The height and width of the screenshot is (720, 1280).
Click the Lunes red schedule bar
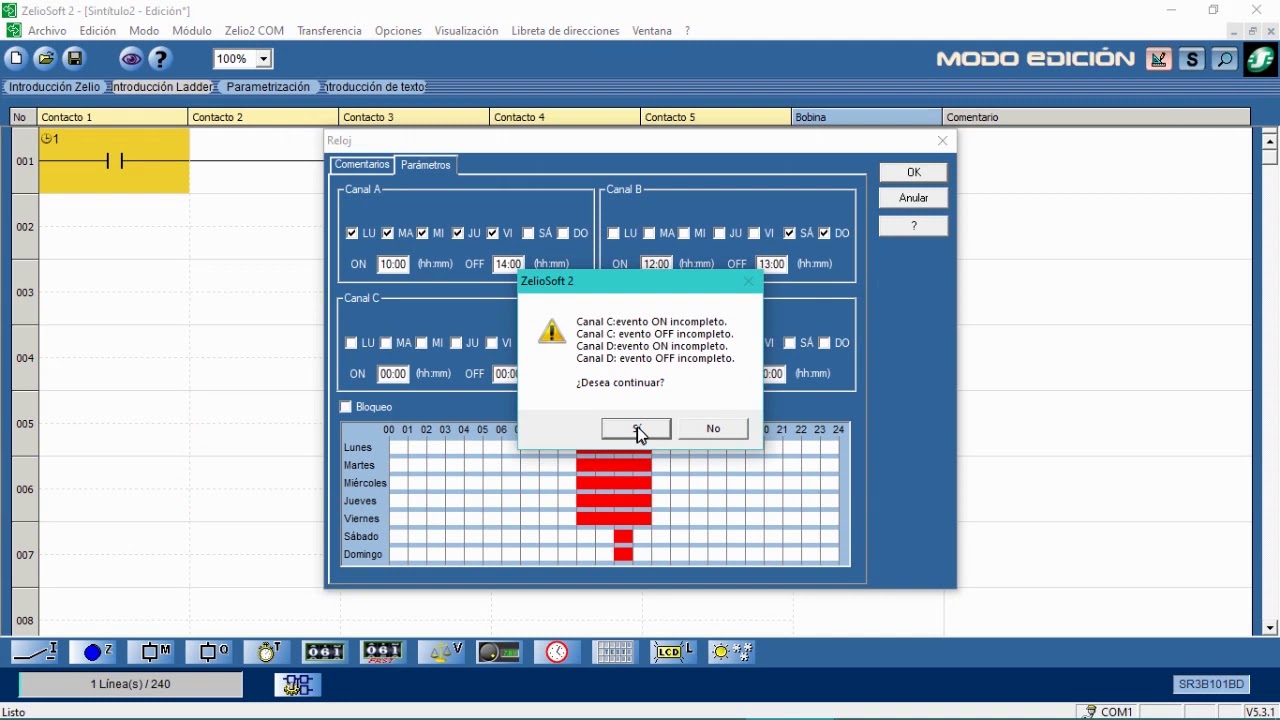614,451
